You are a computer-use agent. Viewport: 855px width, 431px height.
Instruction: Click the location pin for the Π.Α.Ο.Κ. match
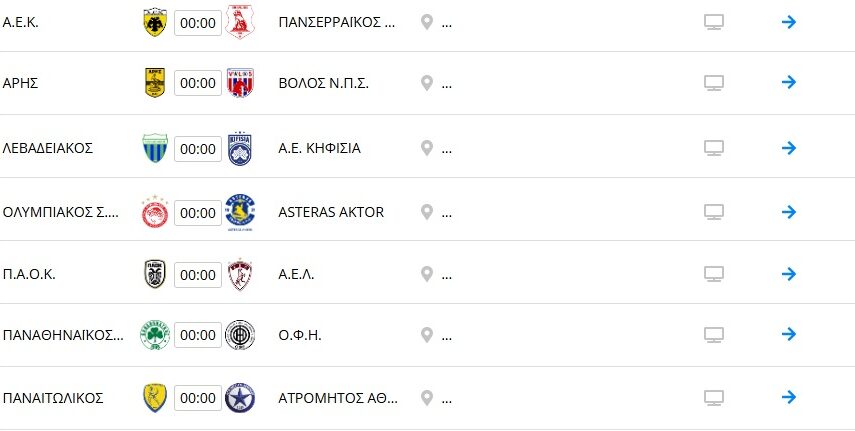(426, 274)
